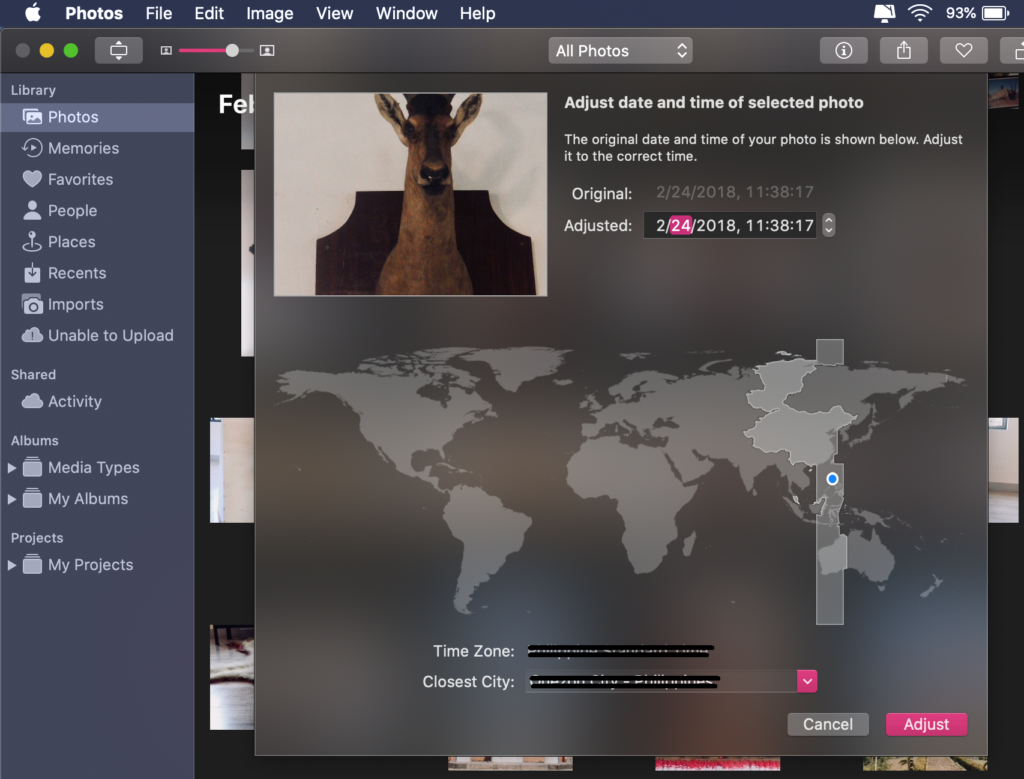
Task: Open the All Photos dropdown
Action: point(620,51)
